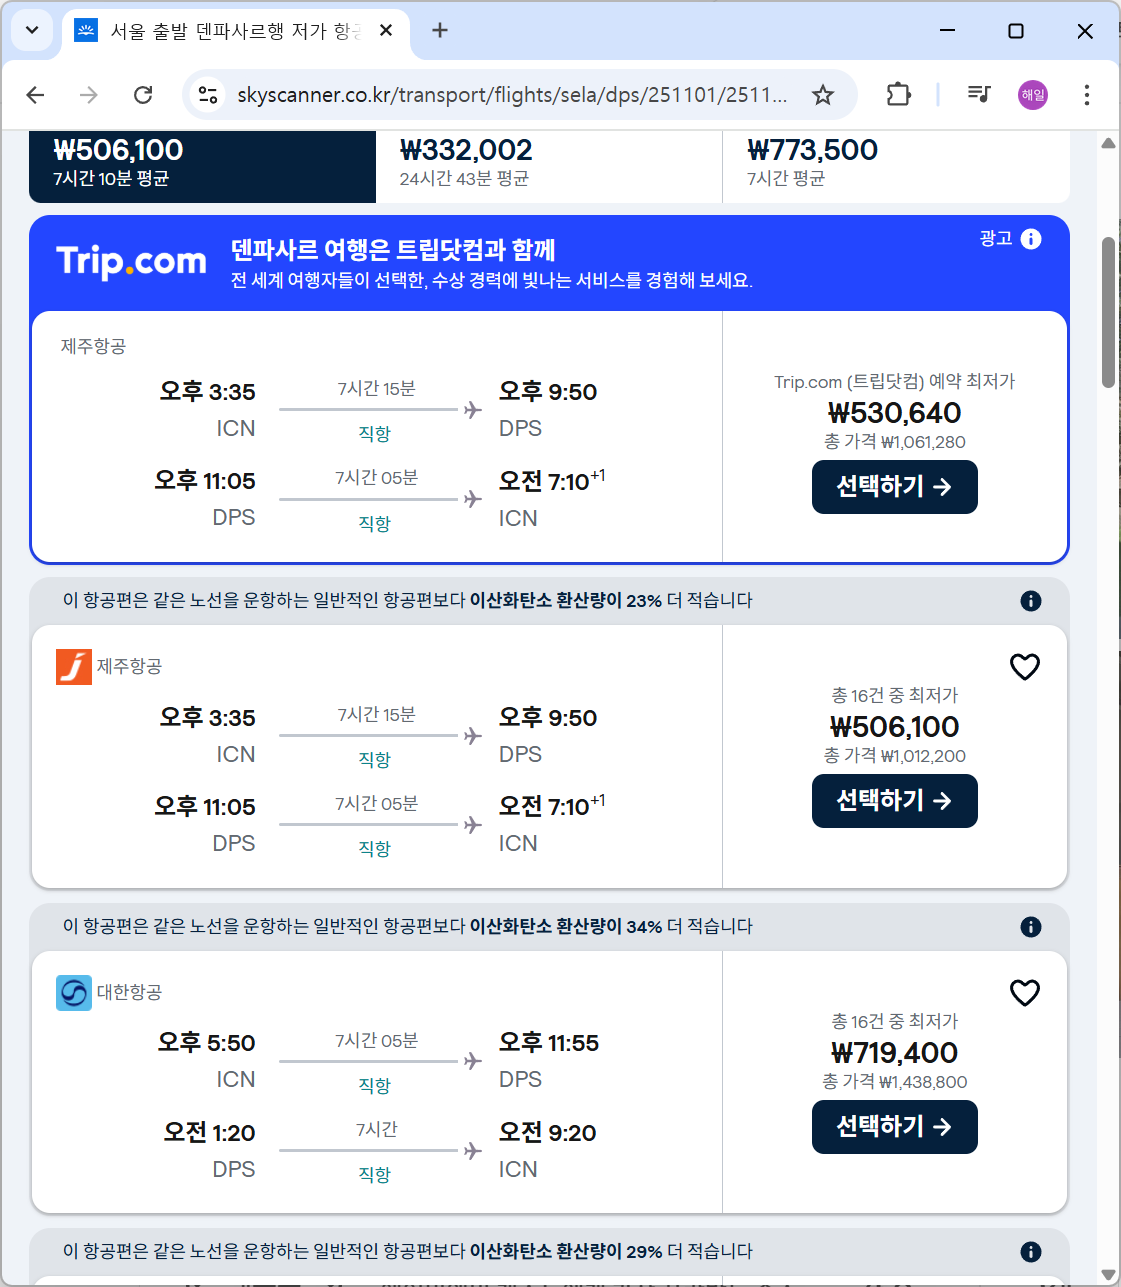Viewport: 1121px width, 1287px height.
Task: Open the tab search chevron at top left
Action: [31, 30]
